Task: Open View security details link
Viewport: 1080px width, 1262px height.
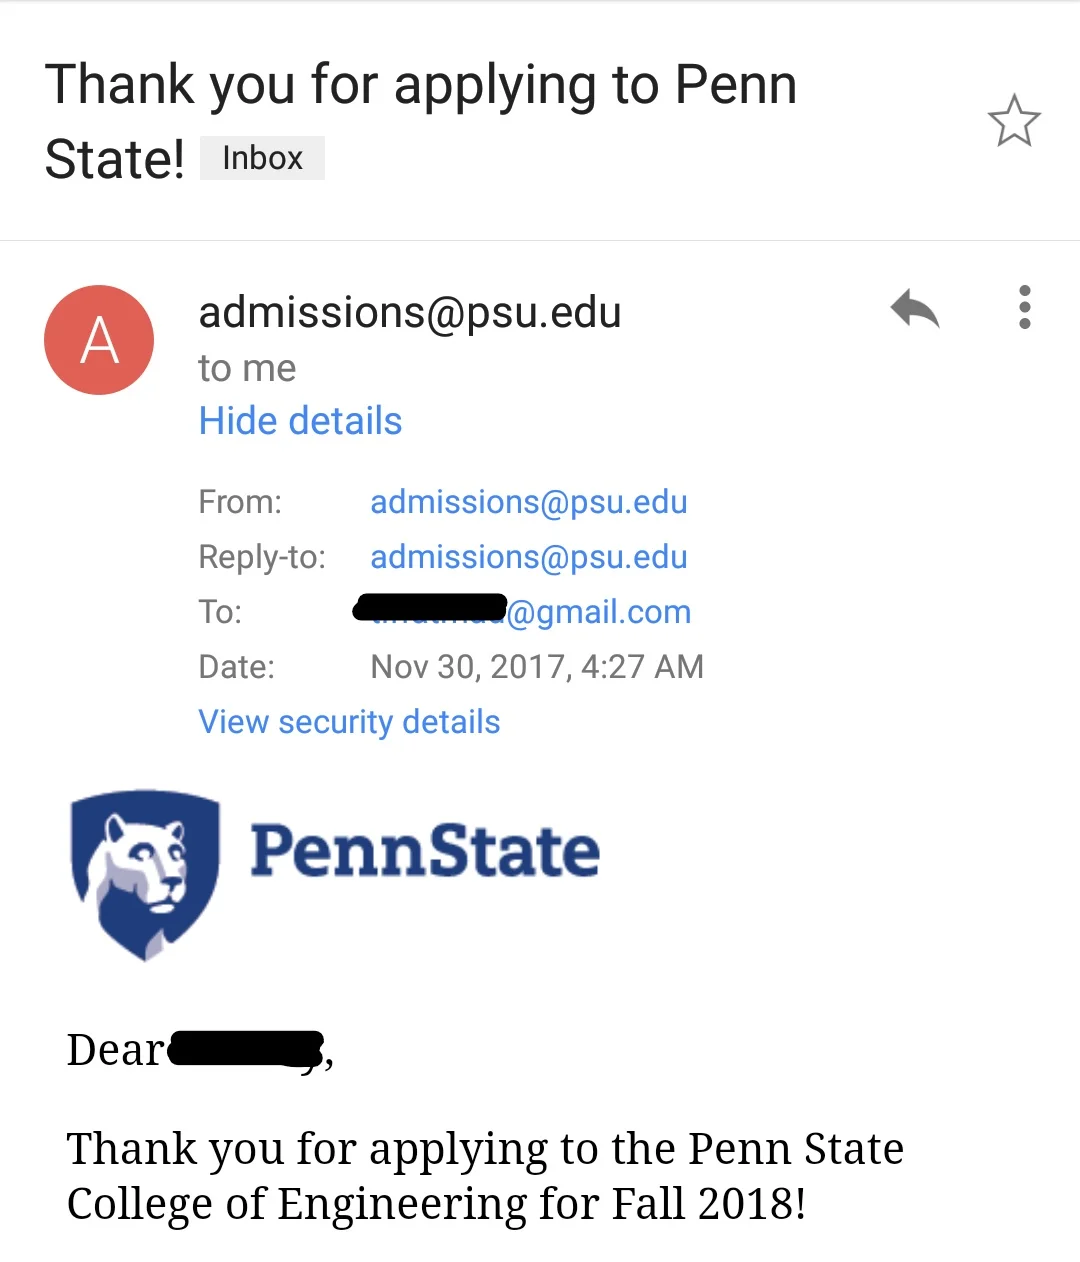Action: click(x=349, y=722)
